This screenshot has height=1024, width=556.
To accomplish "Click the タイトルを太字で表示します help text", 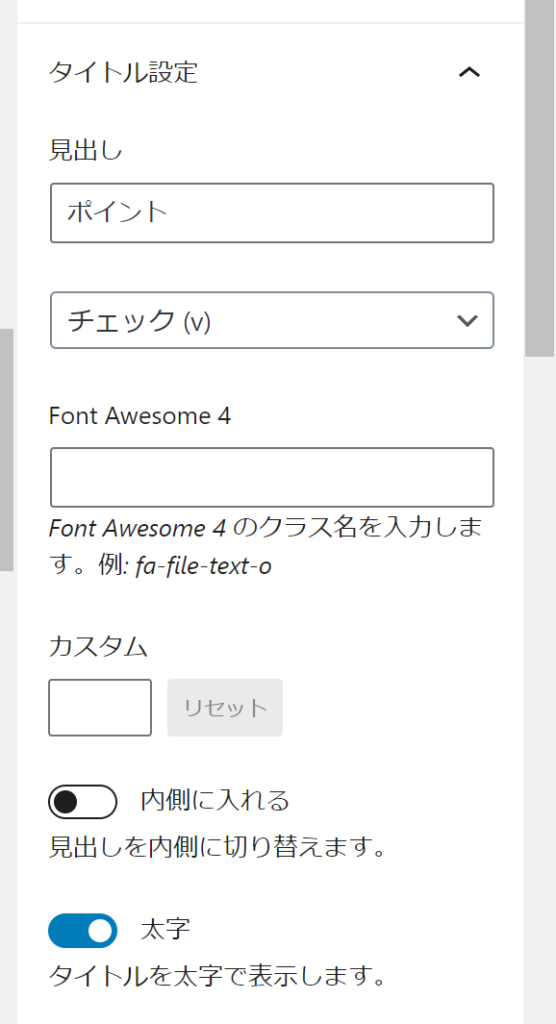I will pyautogui.click(x=218, y=976).
